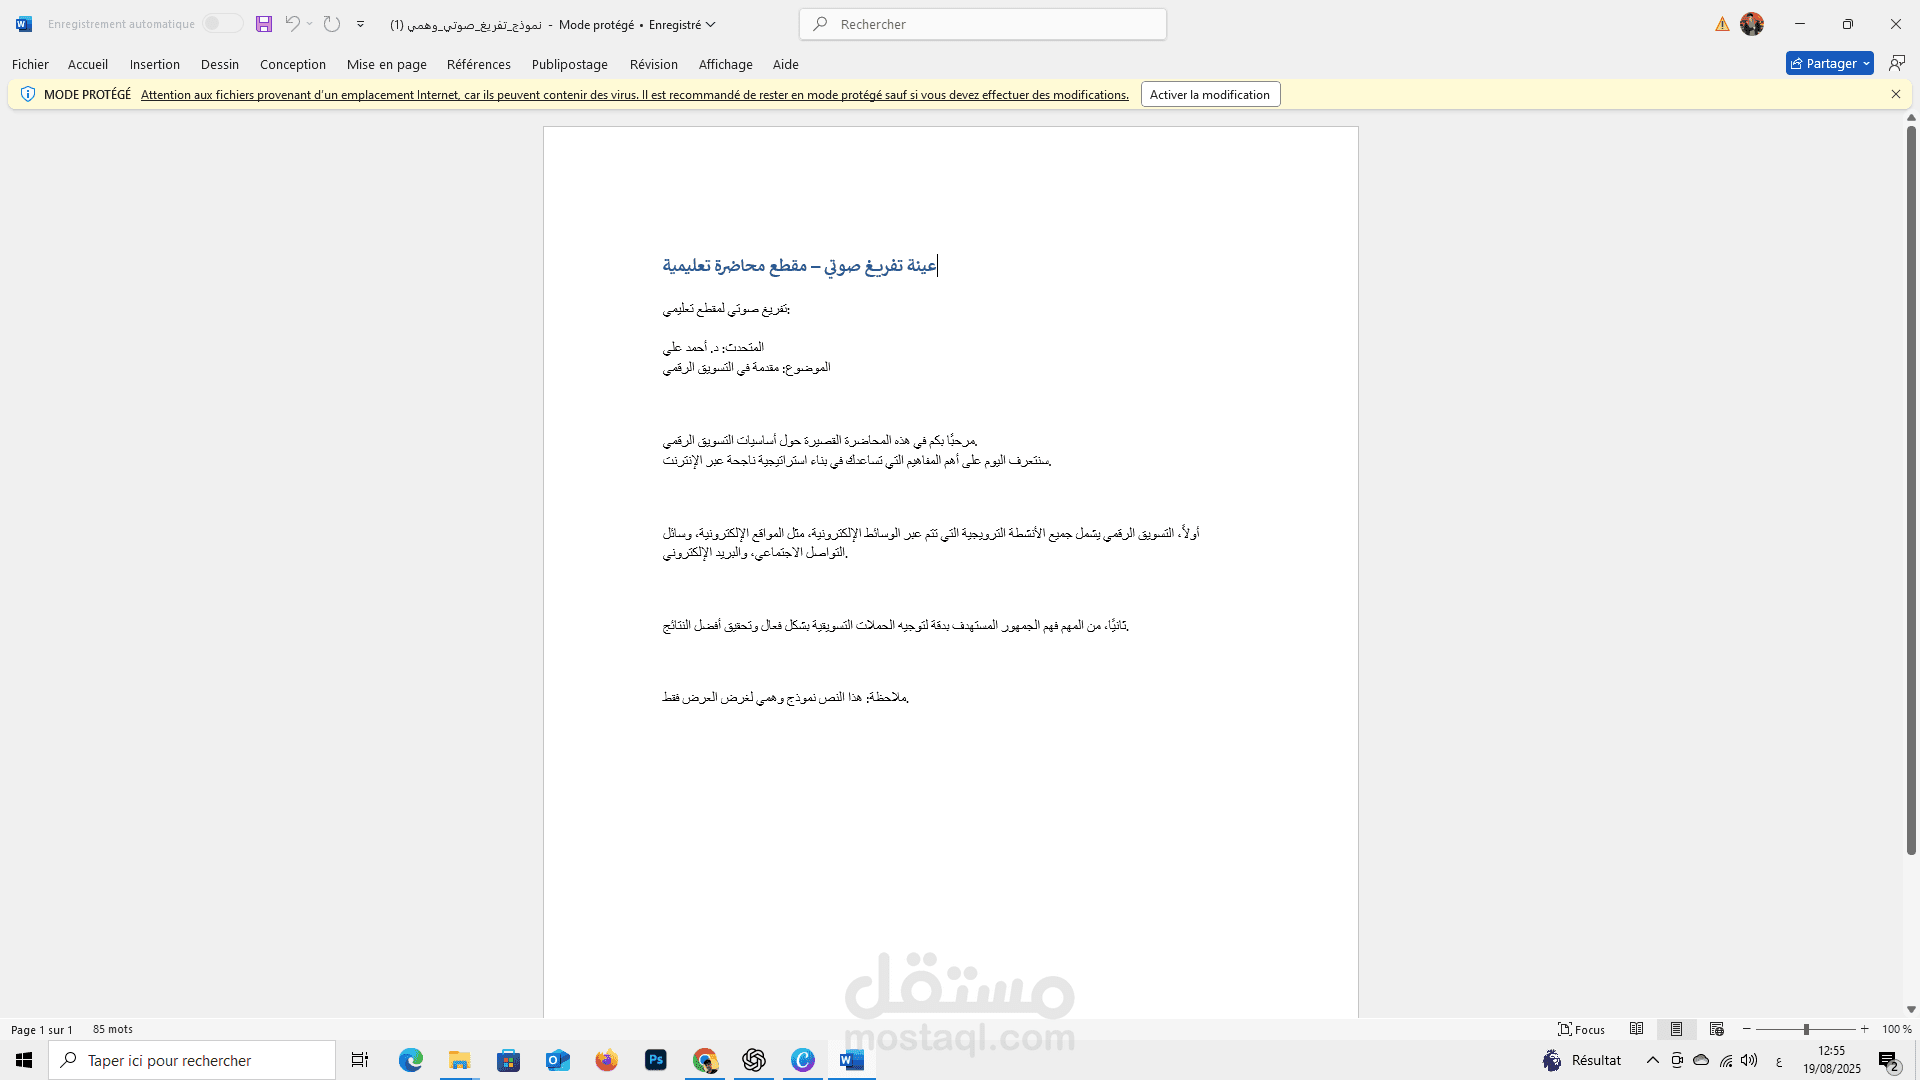Screen dimensions: 1920x1080
Task: Click the Redo arrow icon
Action: (332, 24)
